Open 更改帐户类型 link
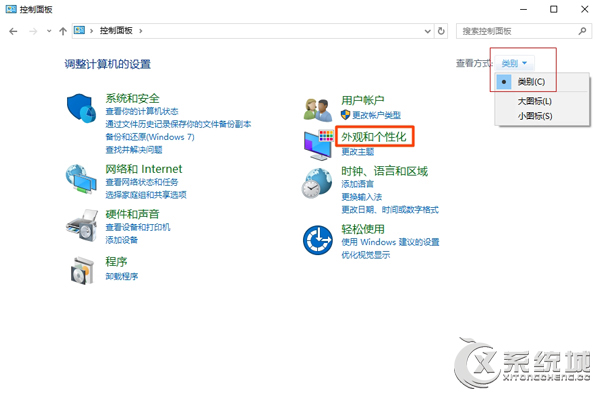 coord(377,115)
